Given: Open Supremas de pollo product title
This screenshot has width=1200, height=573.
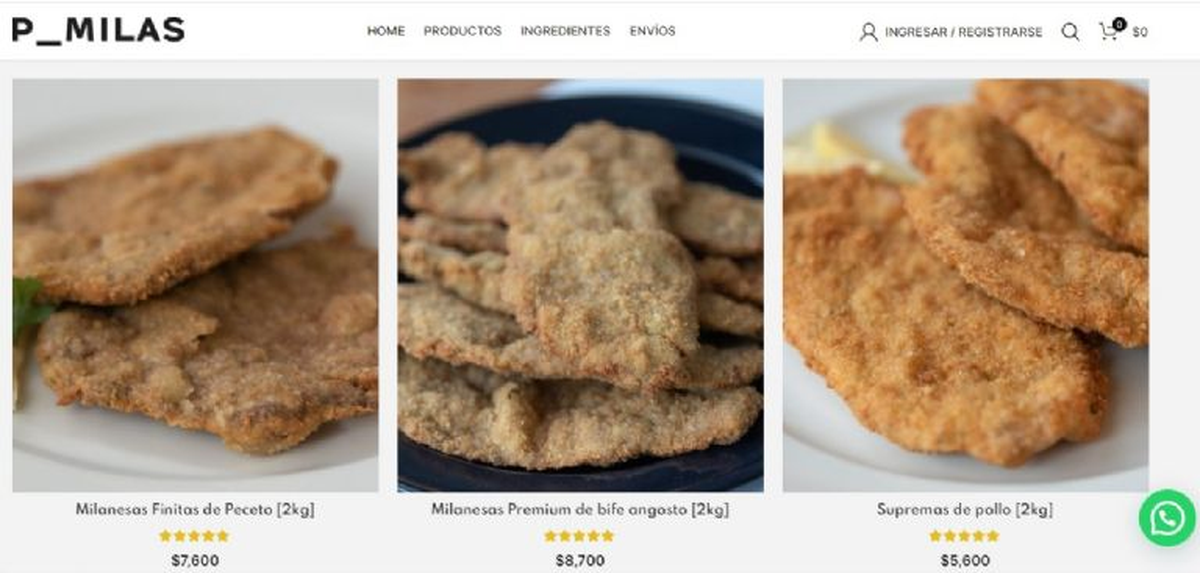Looking at the screenshot, I should (x=965, y=509).
